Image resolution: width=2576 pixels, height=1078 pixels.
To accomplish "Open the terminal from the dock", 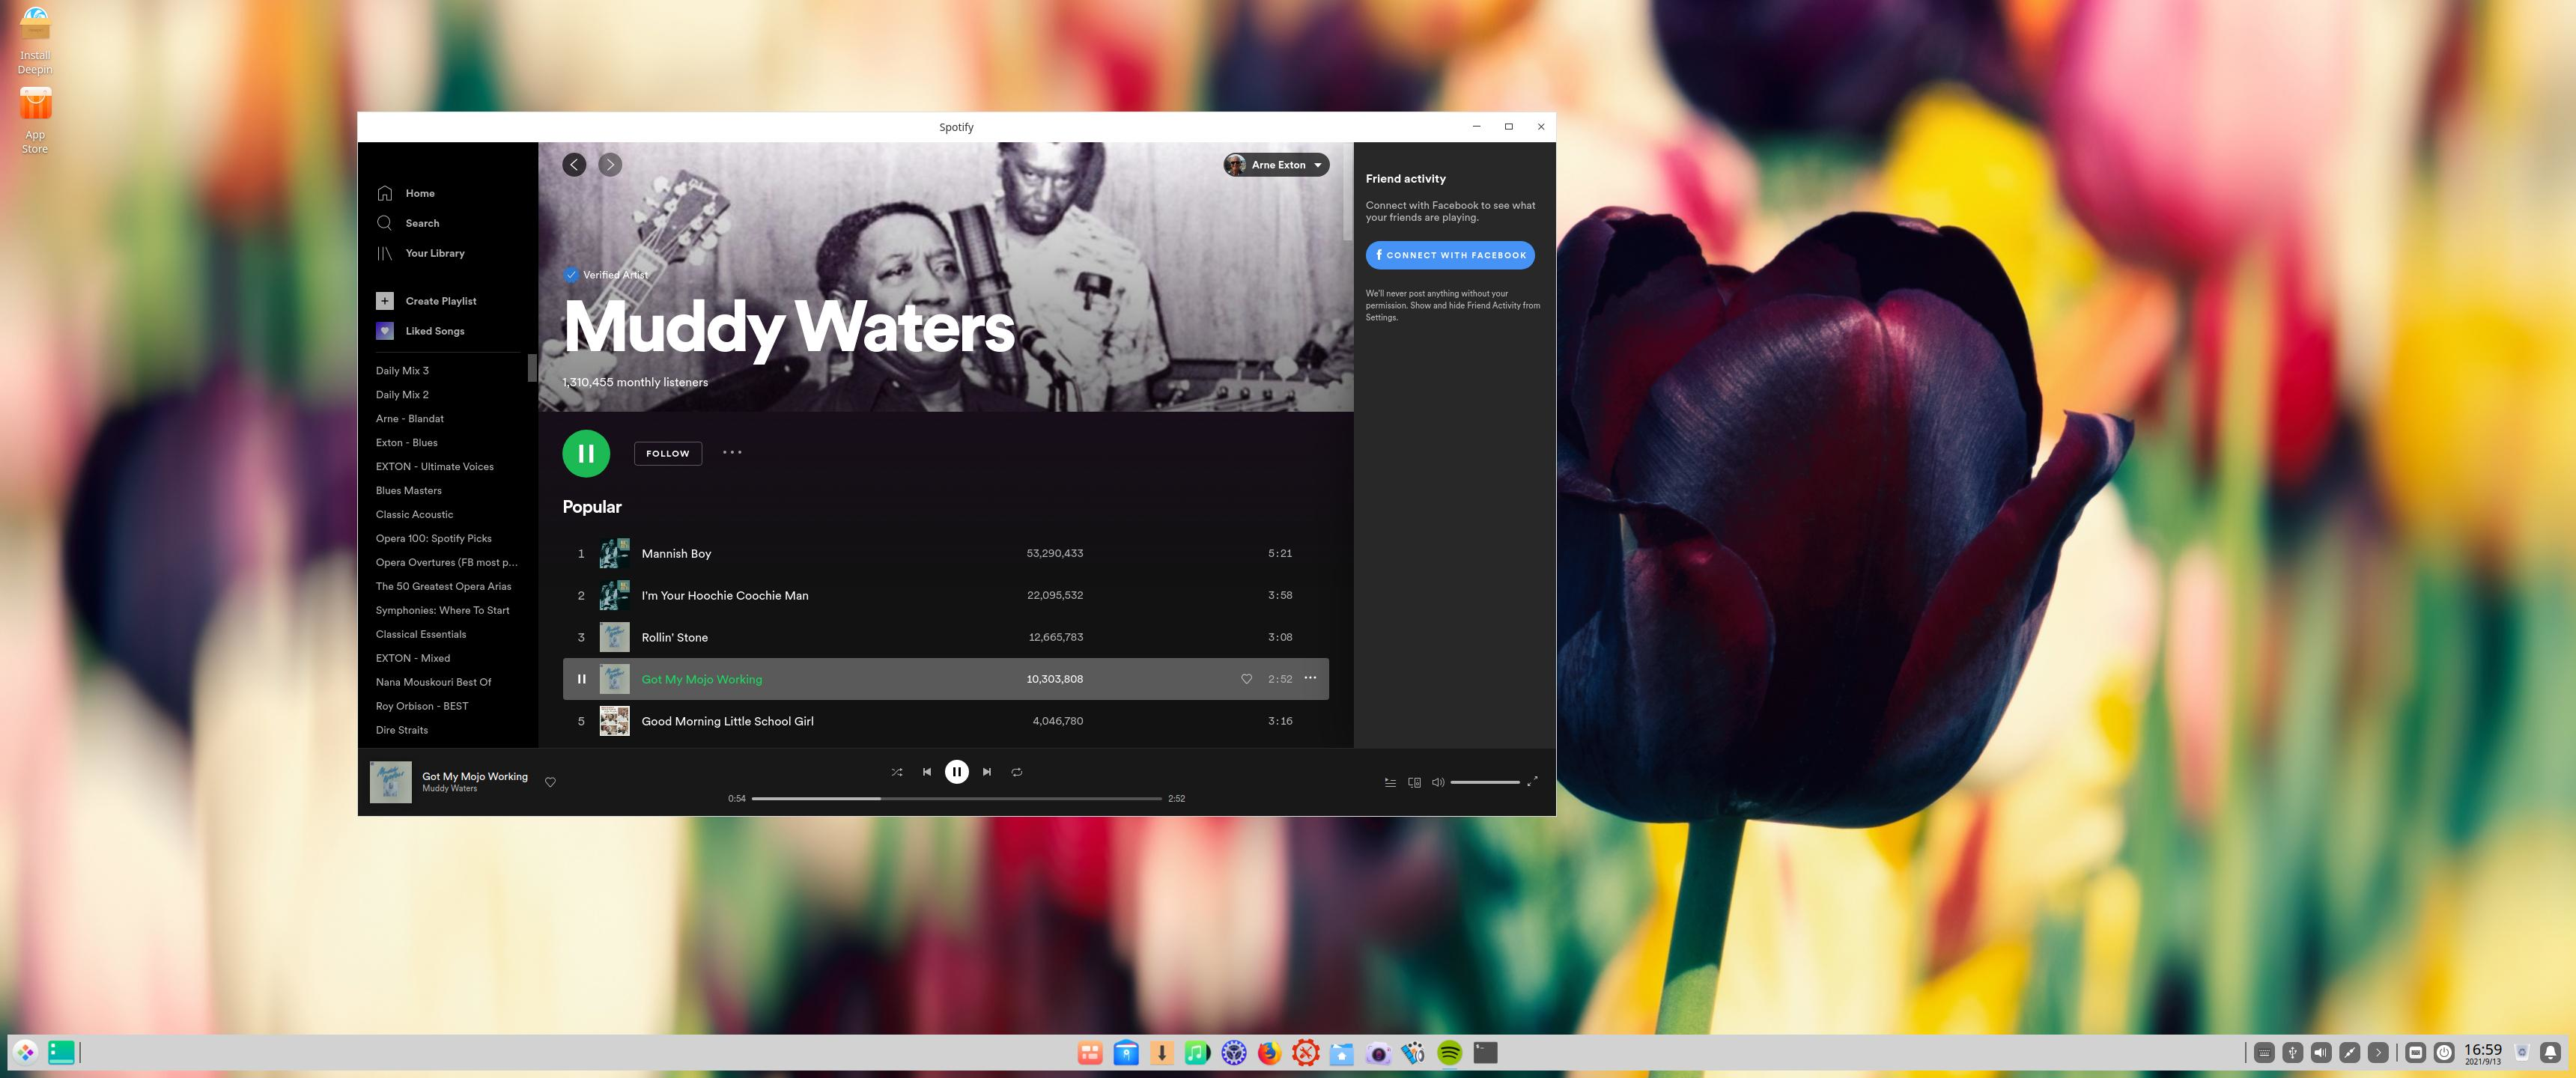I will [x=1485, y=1053].
